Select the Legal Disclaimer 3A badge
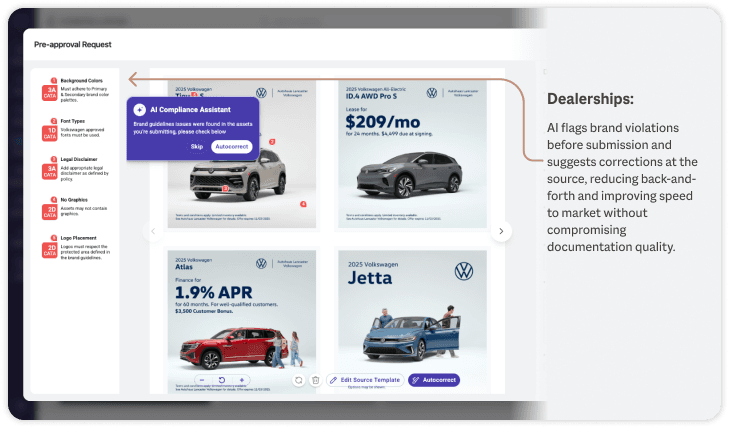 (50, 171)
